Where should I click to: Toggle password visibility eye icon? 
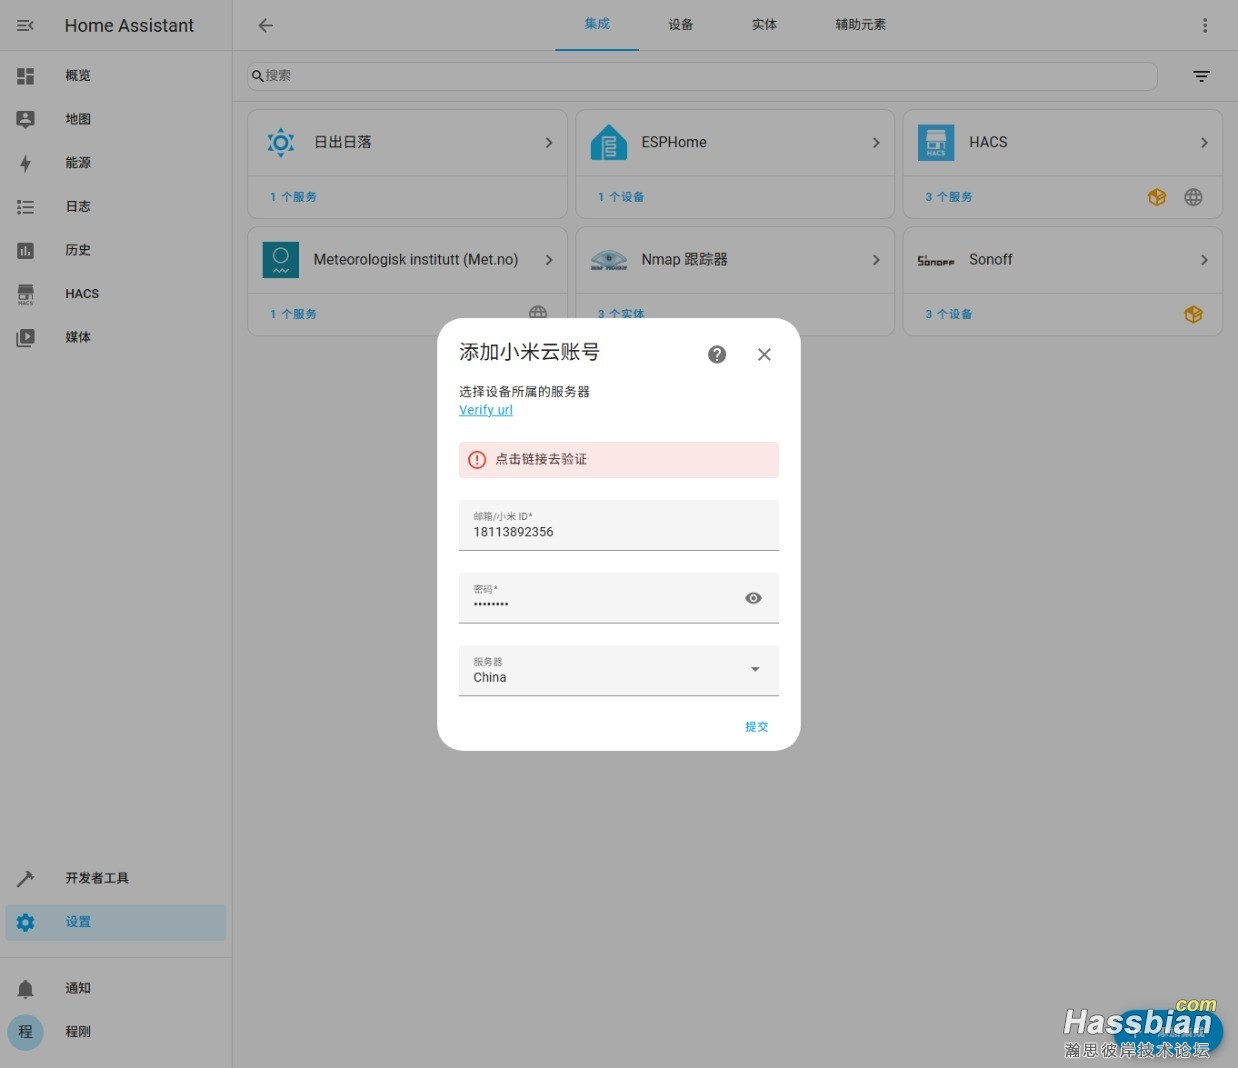[753, 598]
